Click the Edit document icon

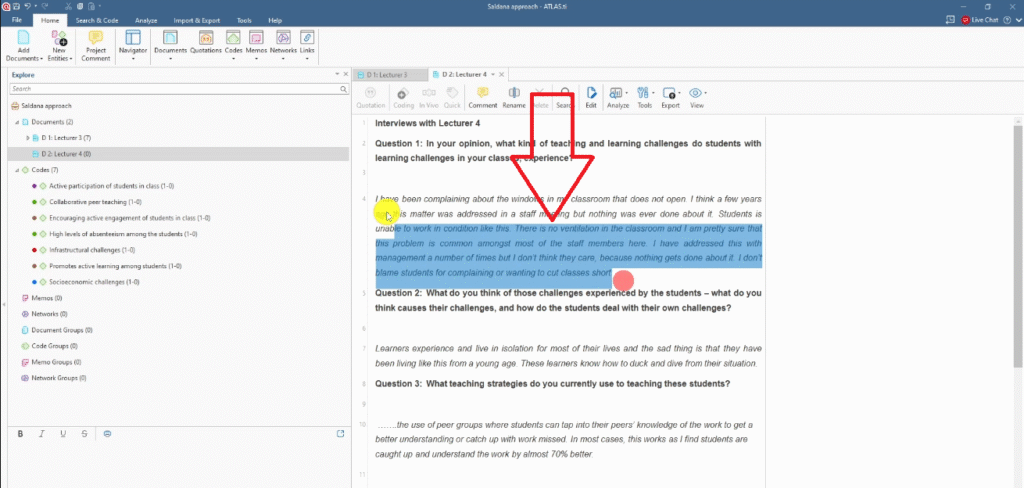(x=591, y=96)
